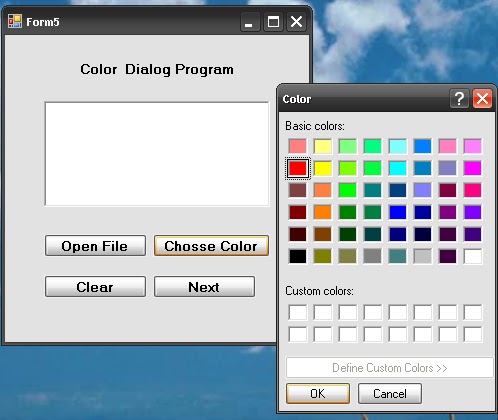Select the first custom color slot

coord(298,312)
